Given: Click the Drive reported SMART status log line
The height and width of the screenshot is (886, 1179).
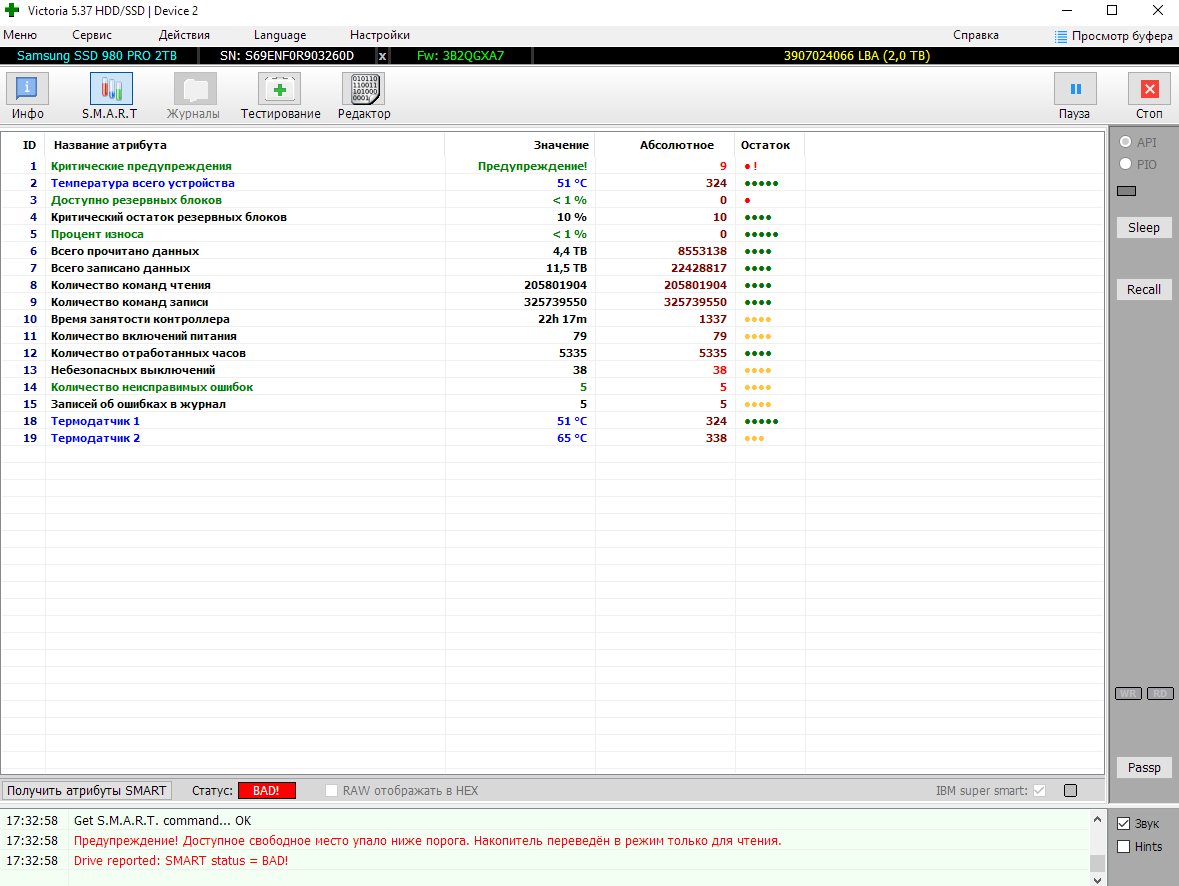Looking at the screenshot, I should coord(180,860).
